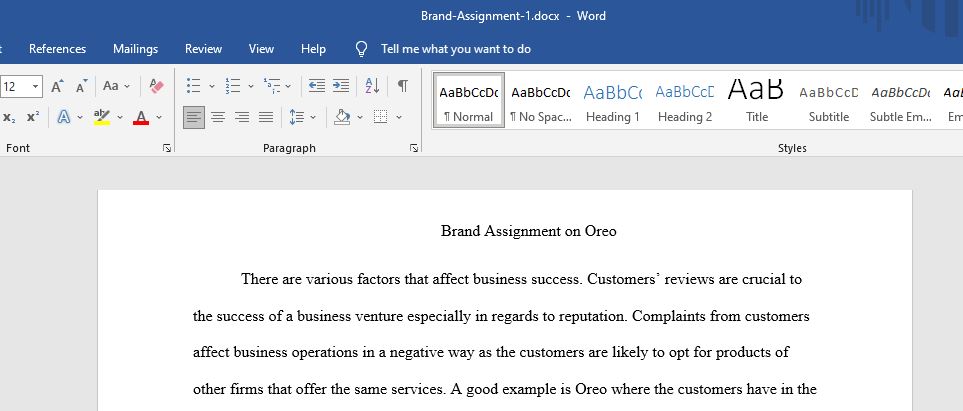Apply the Subtitle style

(x=828, y=101)
